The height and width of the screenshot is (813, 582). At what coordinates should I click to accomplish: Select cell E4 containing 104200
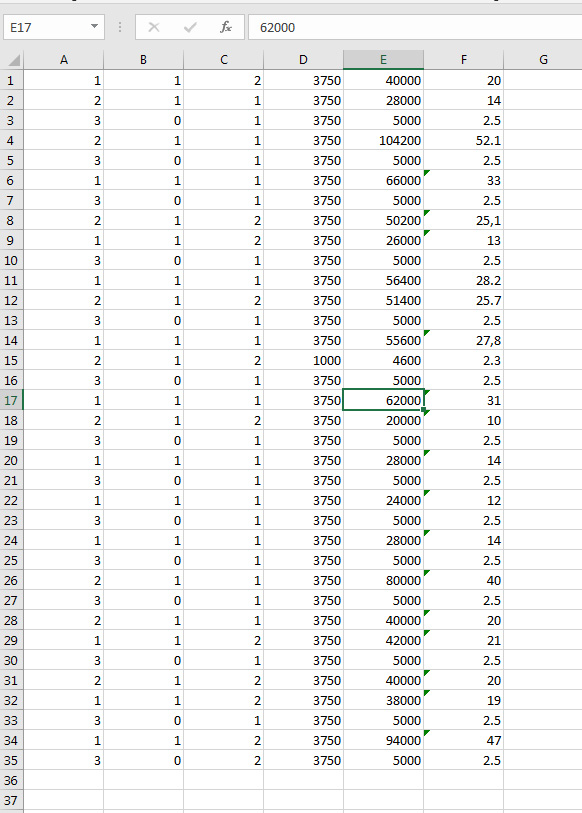[x=383, y=141]
